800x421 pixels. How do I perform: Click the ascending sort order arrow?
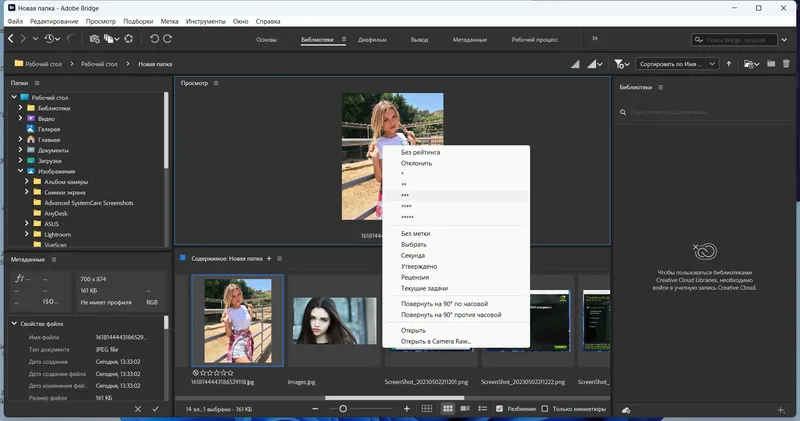pos(728,64)
